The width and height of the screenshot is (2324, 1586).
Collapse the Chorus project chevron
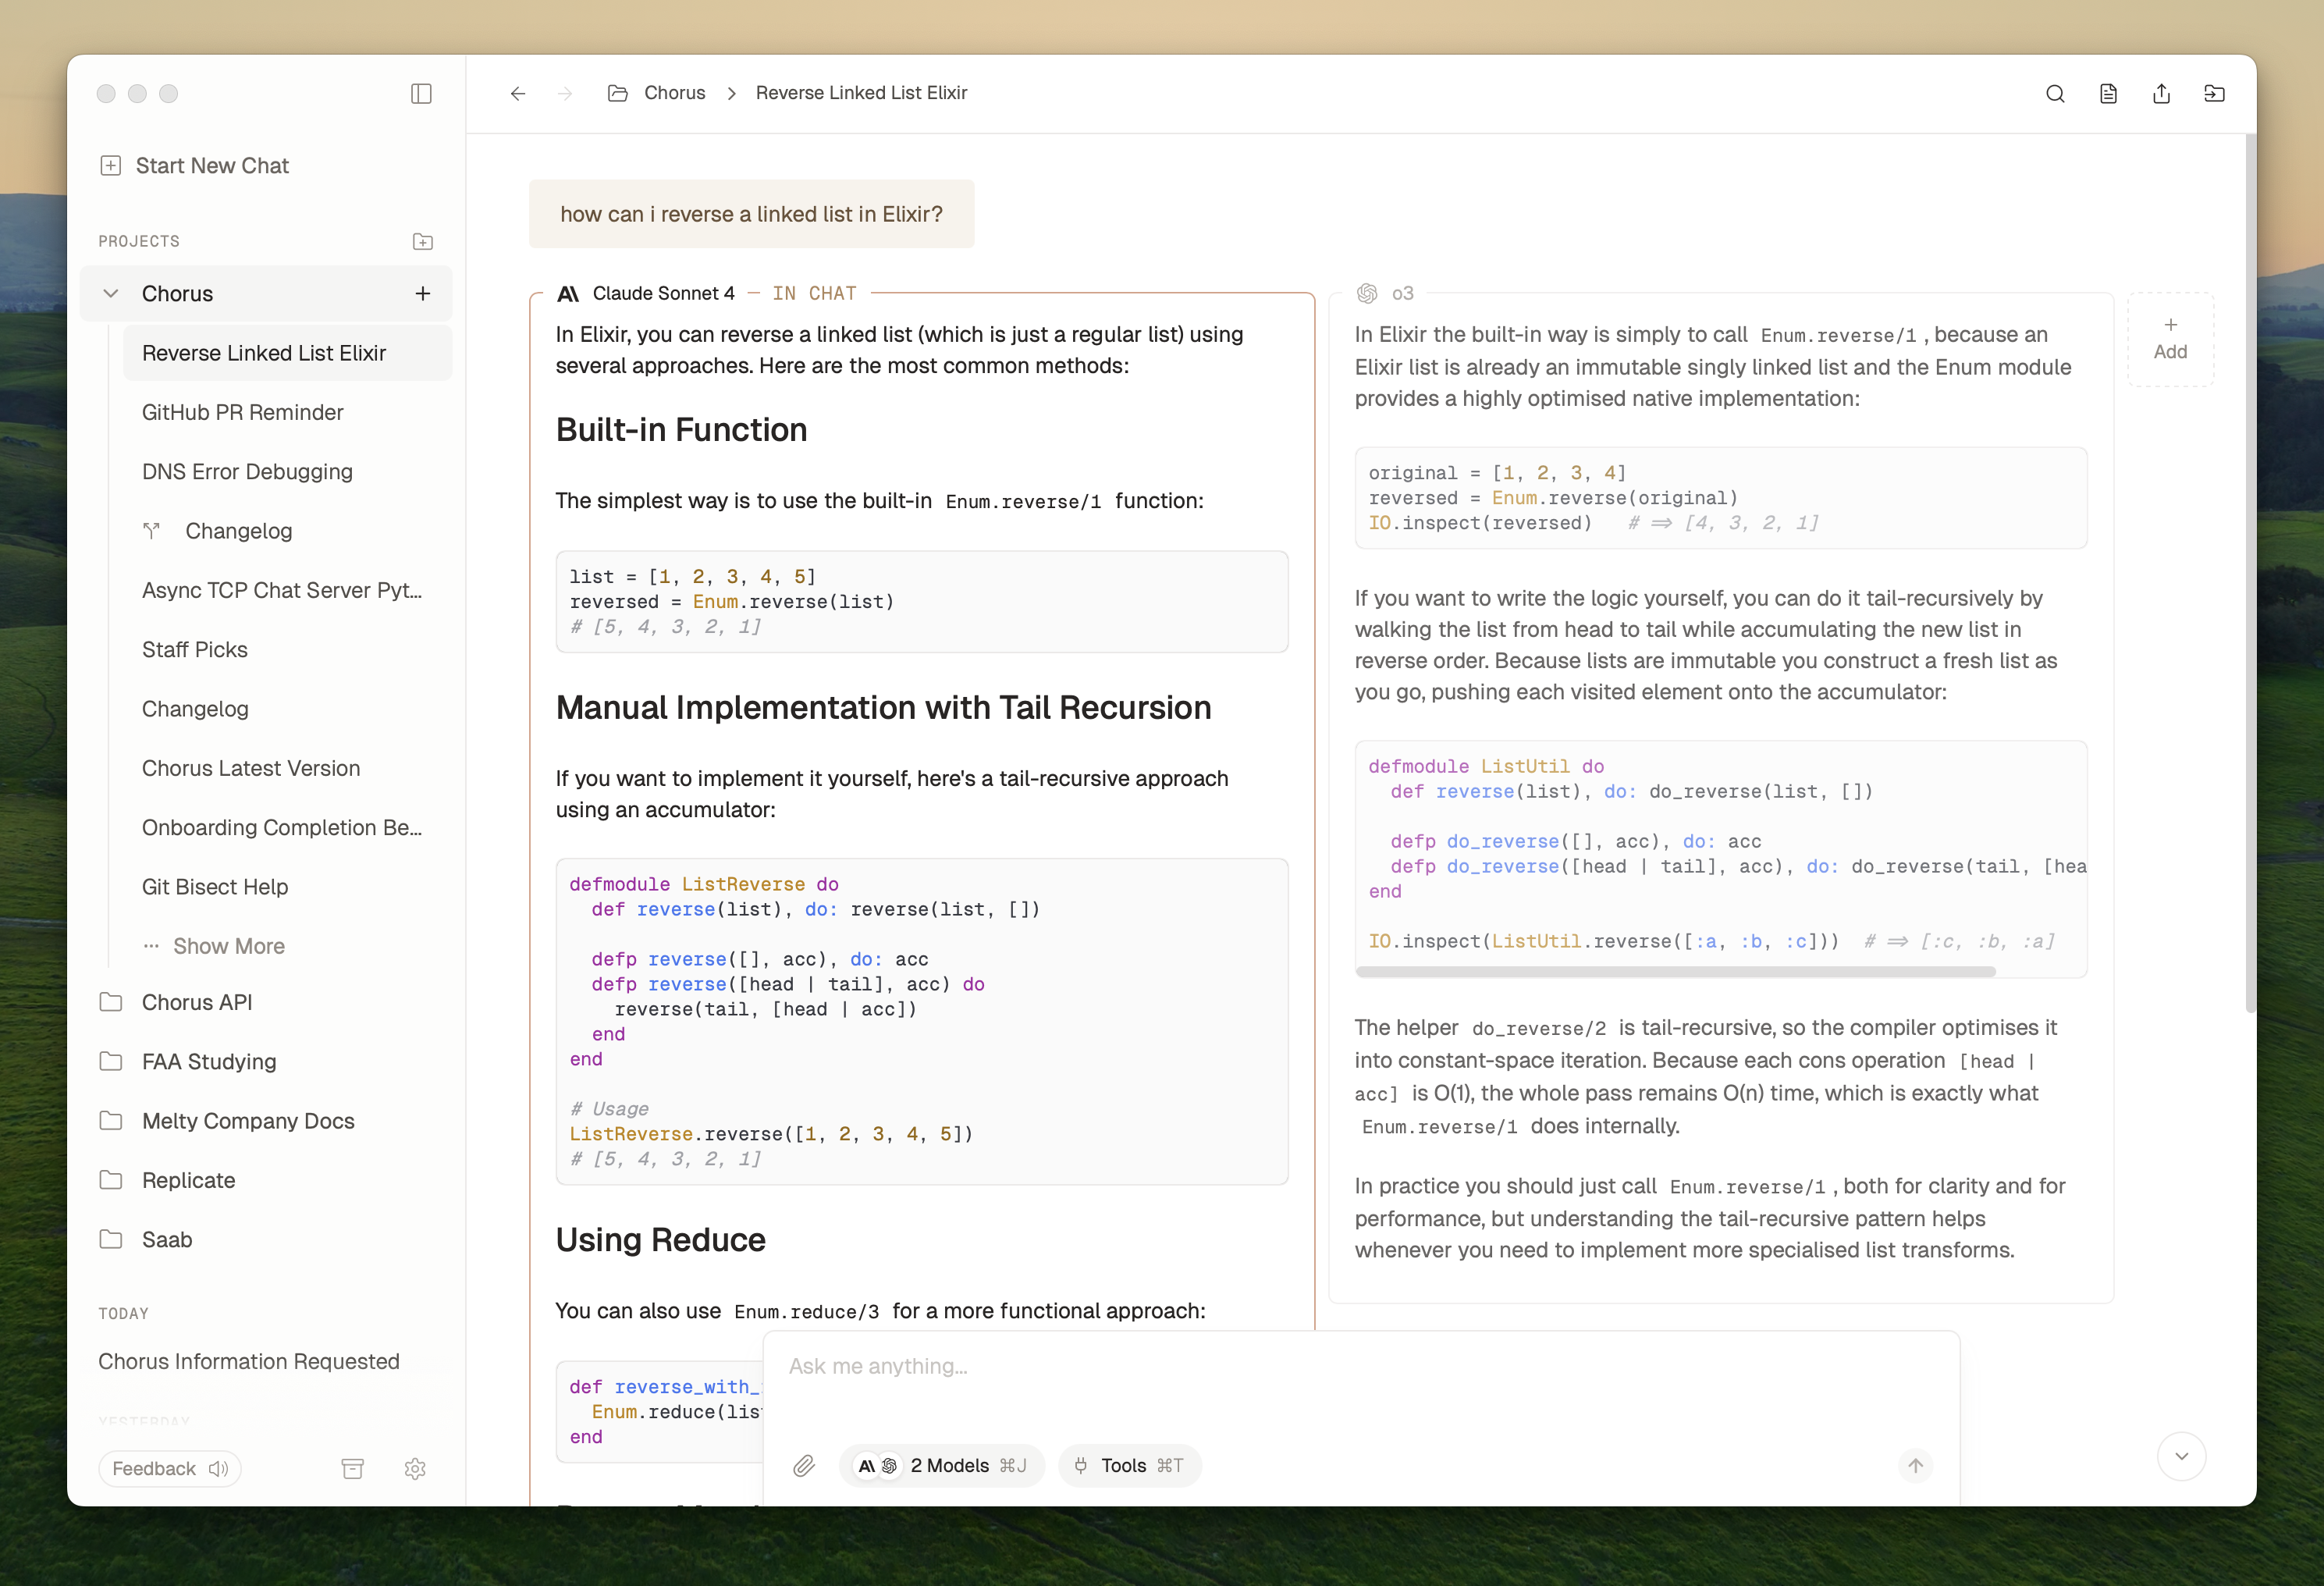point(111,293)
